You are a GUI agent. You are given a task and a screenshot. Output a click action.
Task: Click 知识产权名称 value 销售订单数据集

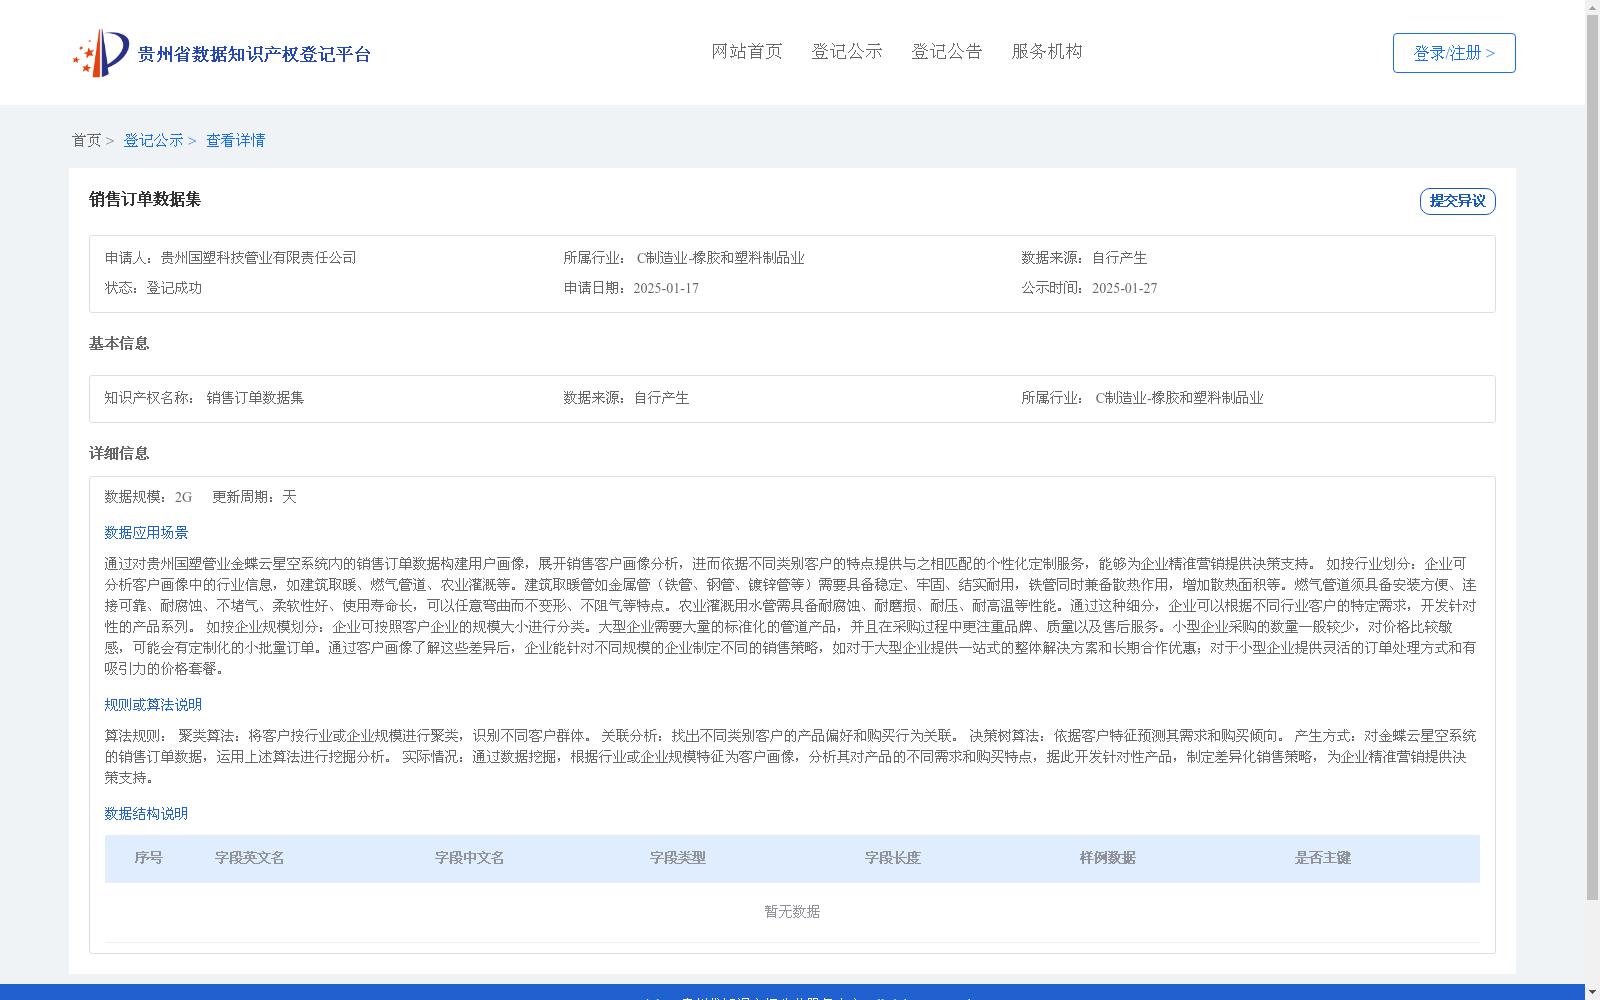(x=255, y=398)
